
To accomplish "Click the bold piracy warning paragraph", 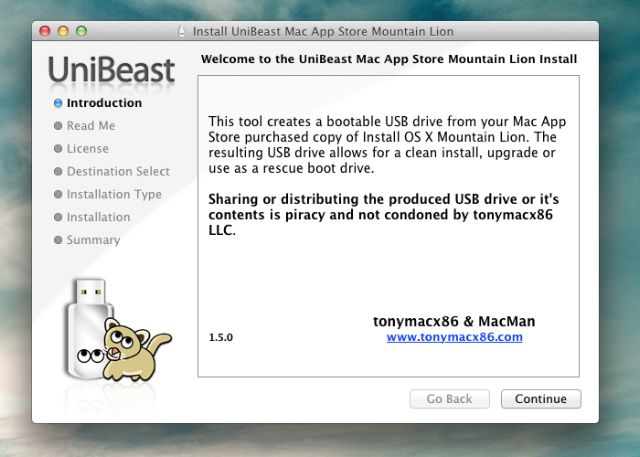I will (x=384, y=215).
